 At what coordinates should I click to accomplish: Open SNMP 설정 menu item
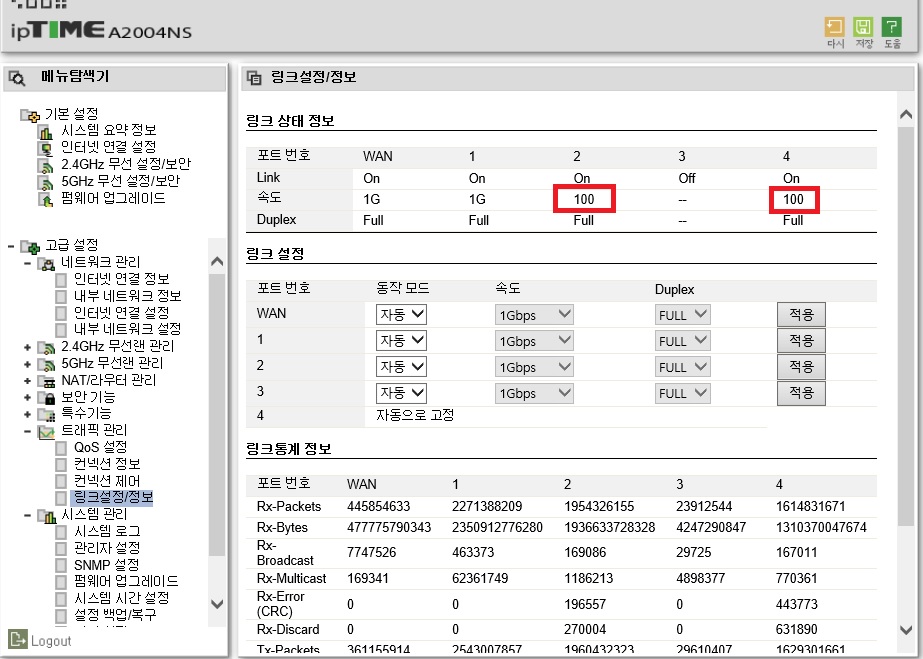[106, 565]
